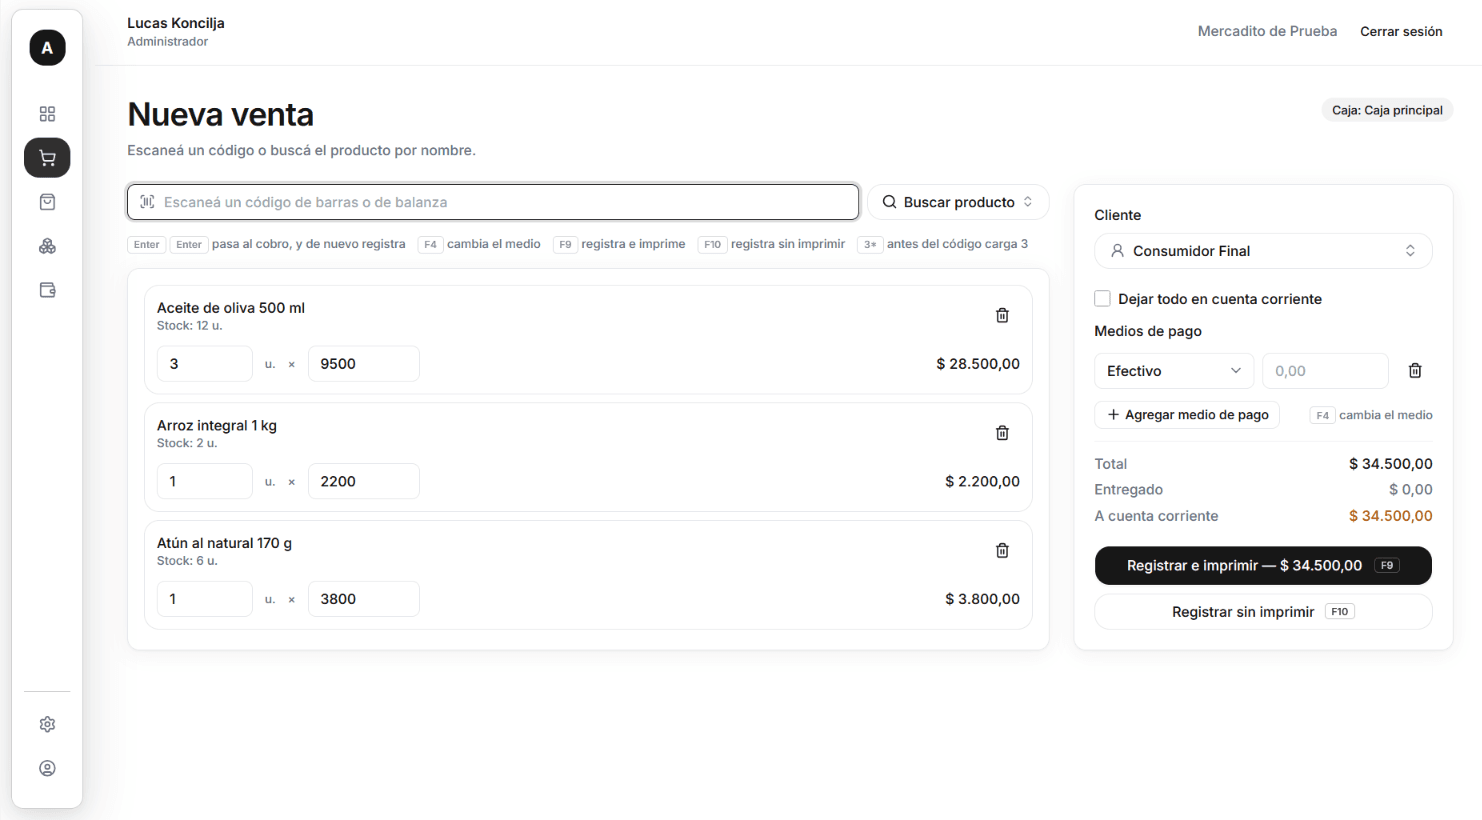This screenshot has width=1482, height=820.
Task: Click the 'Caja: Caja principal' badge
Action: (1387, 110)
